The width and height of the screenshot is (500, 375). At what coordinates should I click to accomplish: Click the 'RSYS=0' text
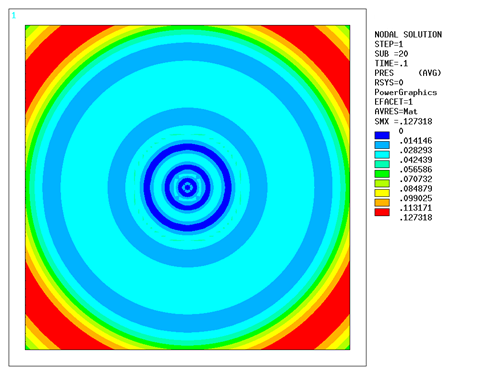[389, 82]
